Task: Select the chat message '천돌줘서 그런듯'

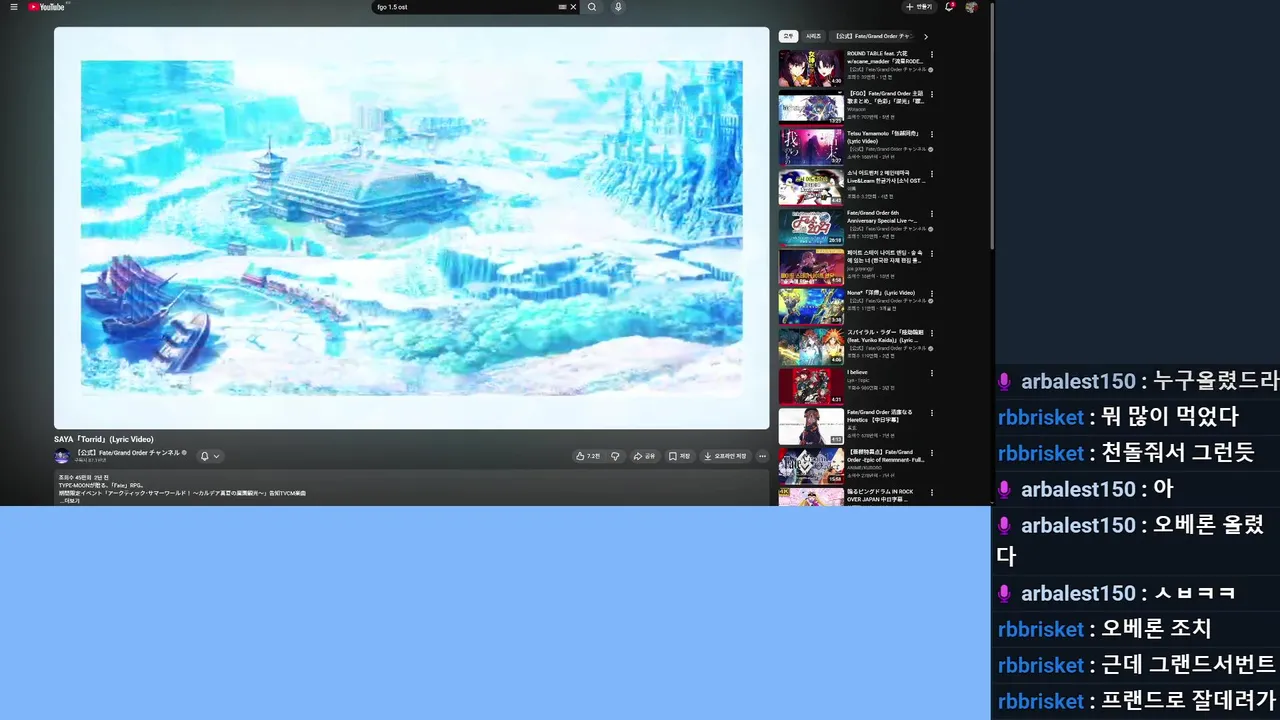Action: (x=1177, y=453)
